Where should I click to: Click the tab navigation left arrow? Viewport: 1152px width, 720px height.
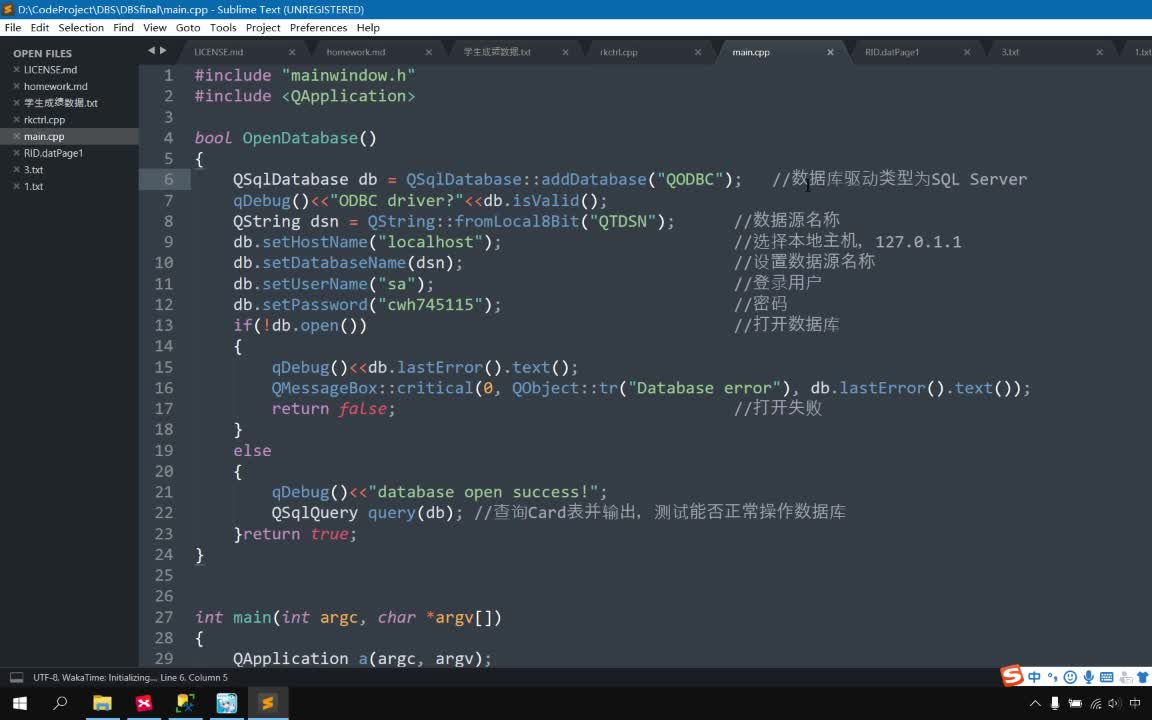151,50
